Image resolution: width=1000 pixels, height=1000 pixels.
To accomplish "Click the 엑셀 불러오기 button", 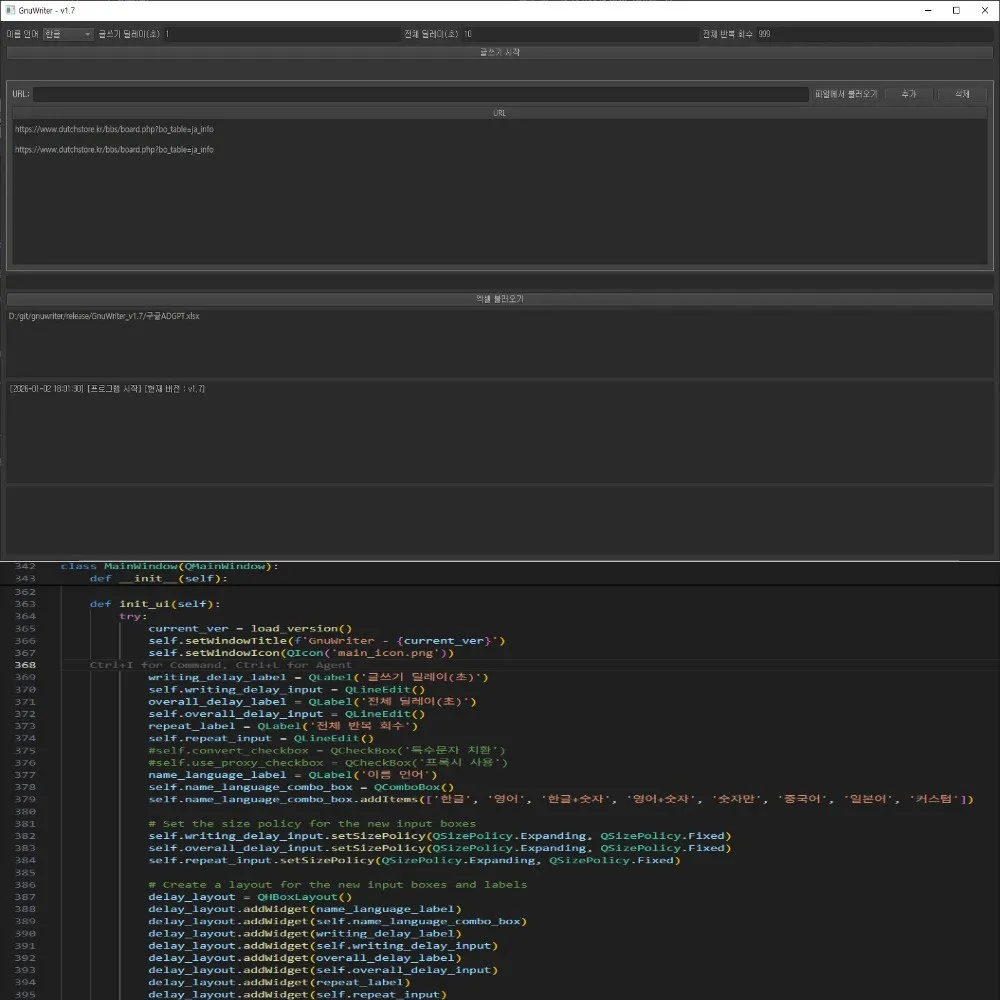I will (x=499, y=298).
